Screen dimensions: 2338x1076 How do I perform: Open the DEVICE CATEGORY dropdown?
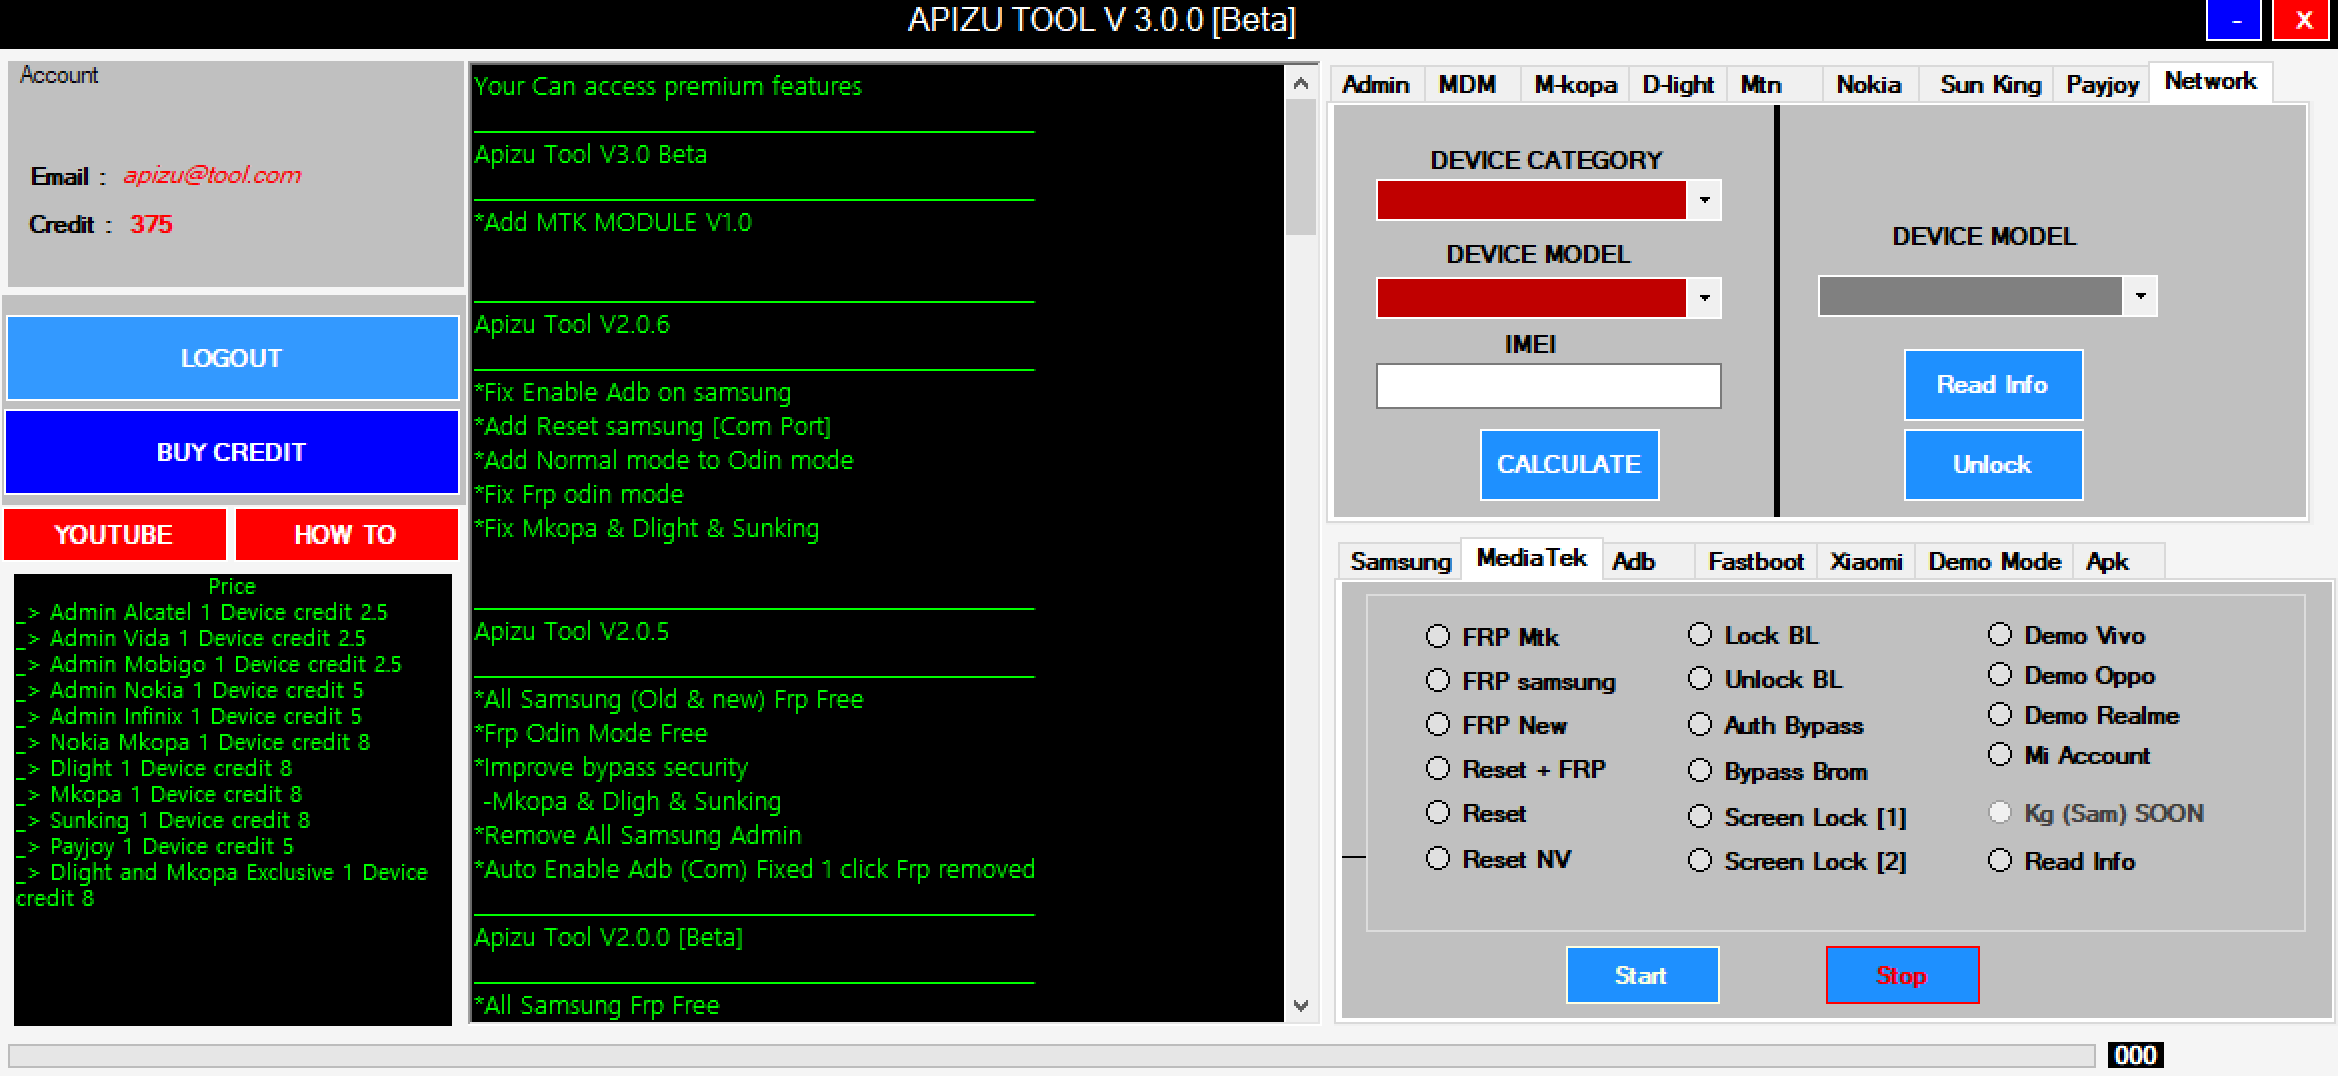[x=1704, y=200]
